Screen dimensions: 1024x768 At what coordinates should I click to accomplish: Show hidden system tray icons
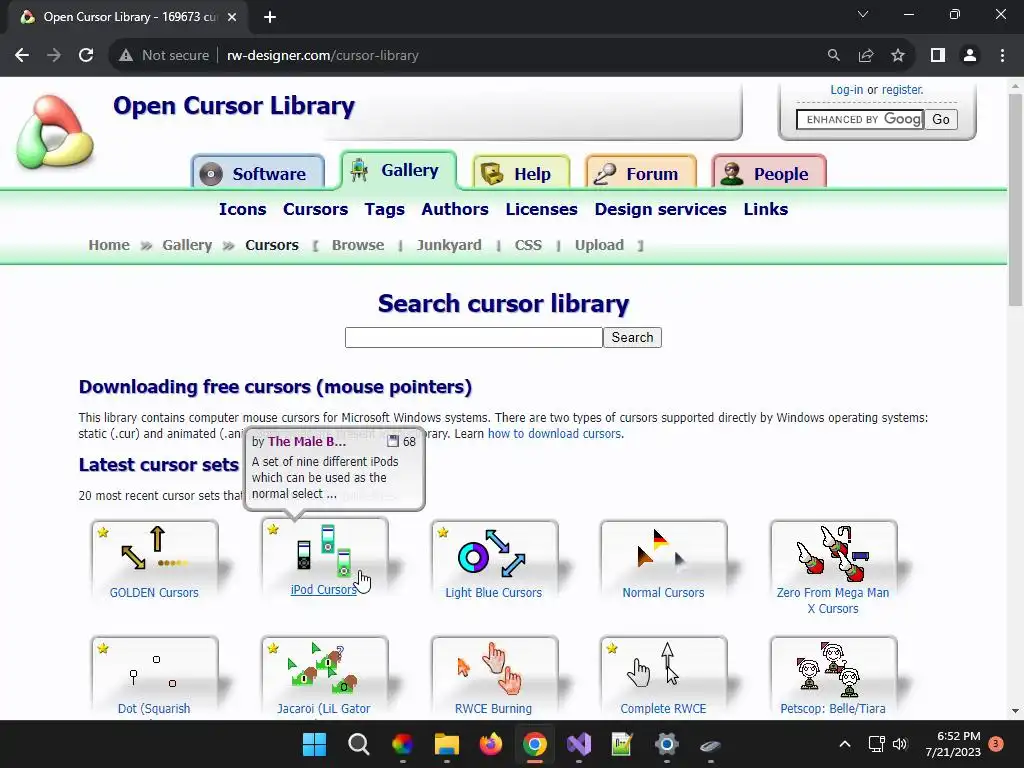click(844, 744)
